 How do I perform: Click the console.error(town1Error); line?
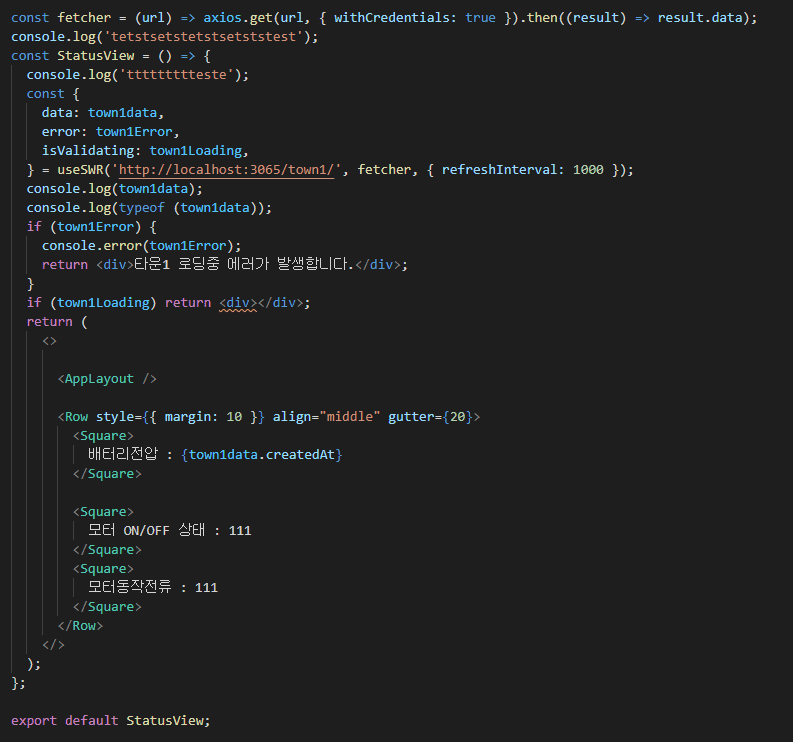tap(142, 246)
